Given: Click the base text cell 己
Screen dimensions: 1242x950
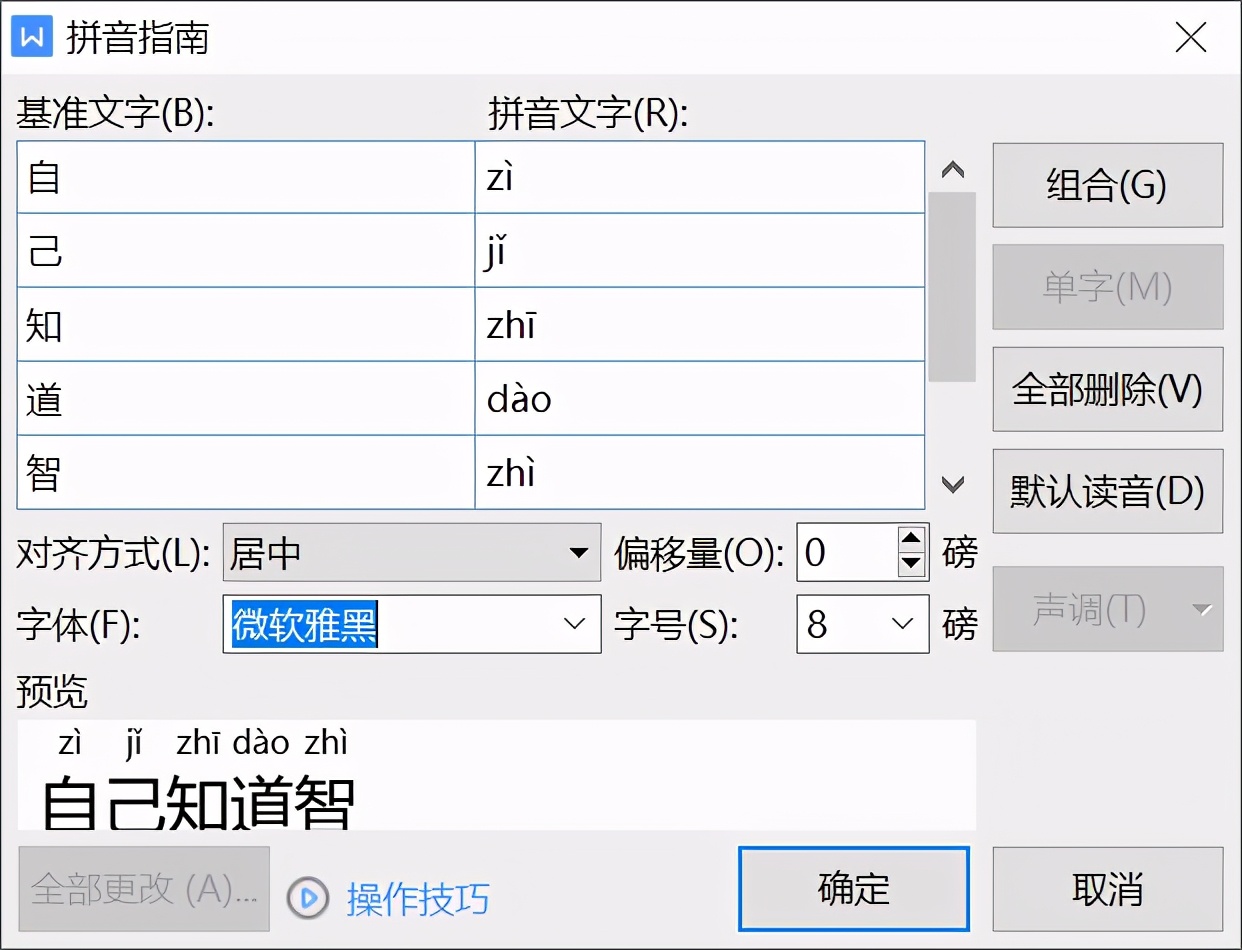Looking at the screenshot, I should click(x=246, y=251).
